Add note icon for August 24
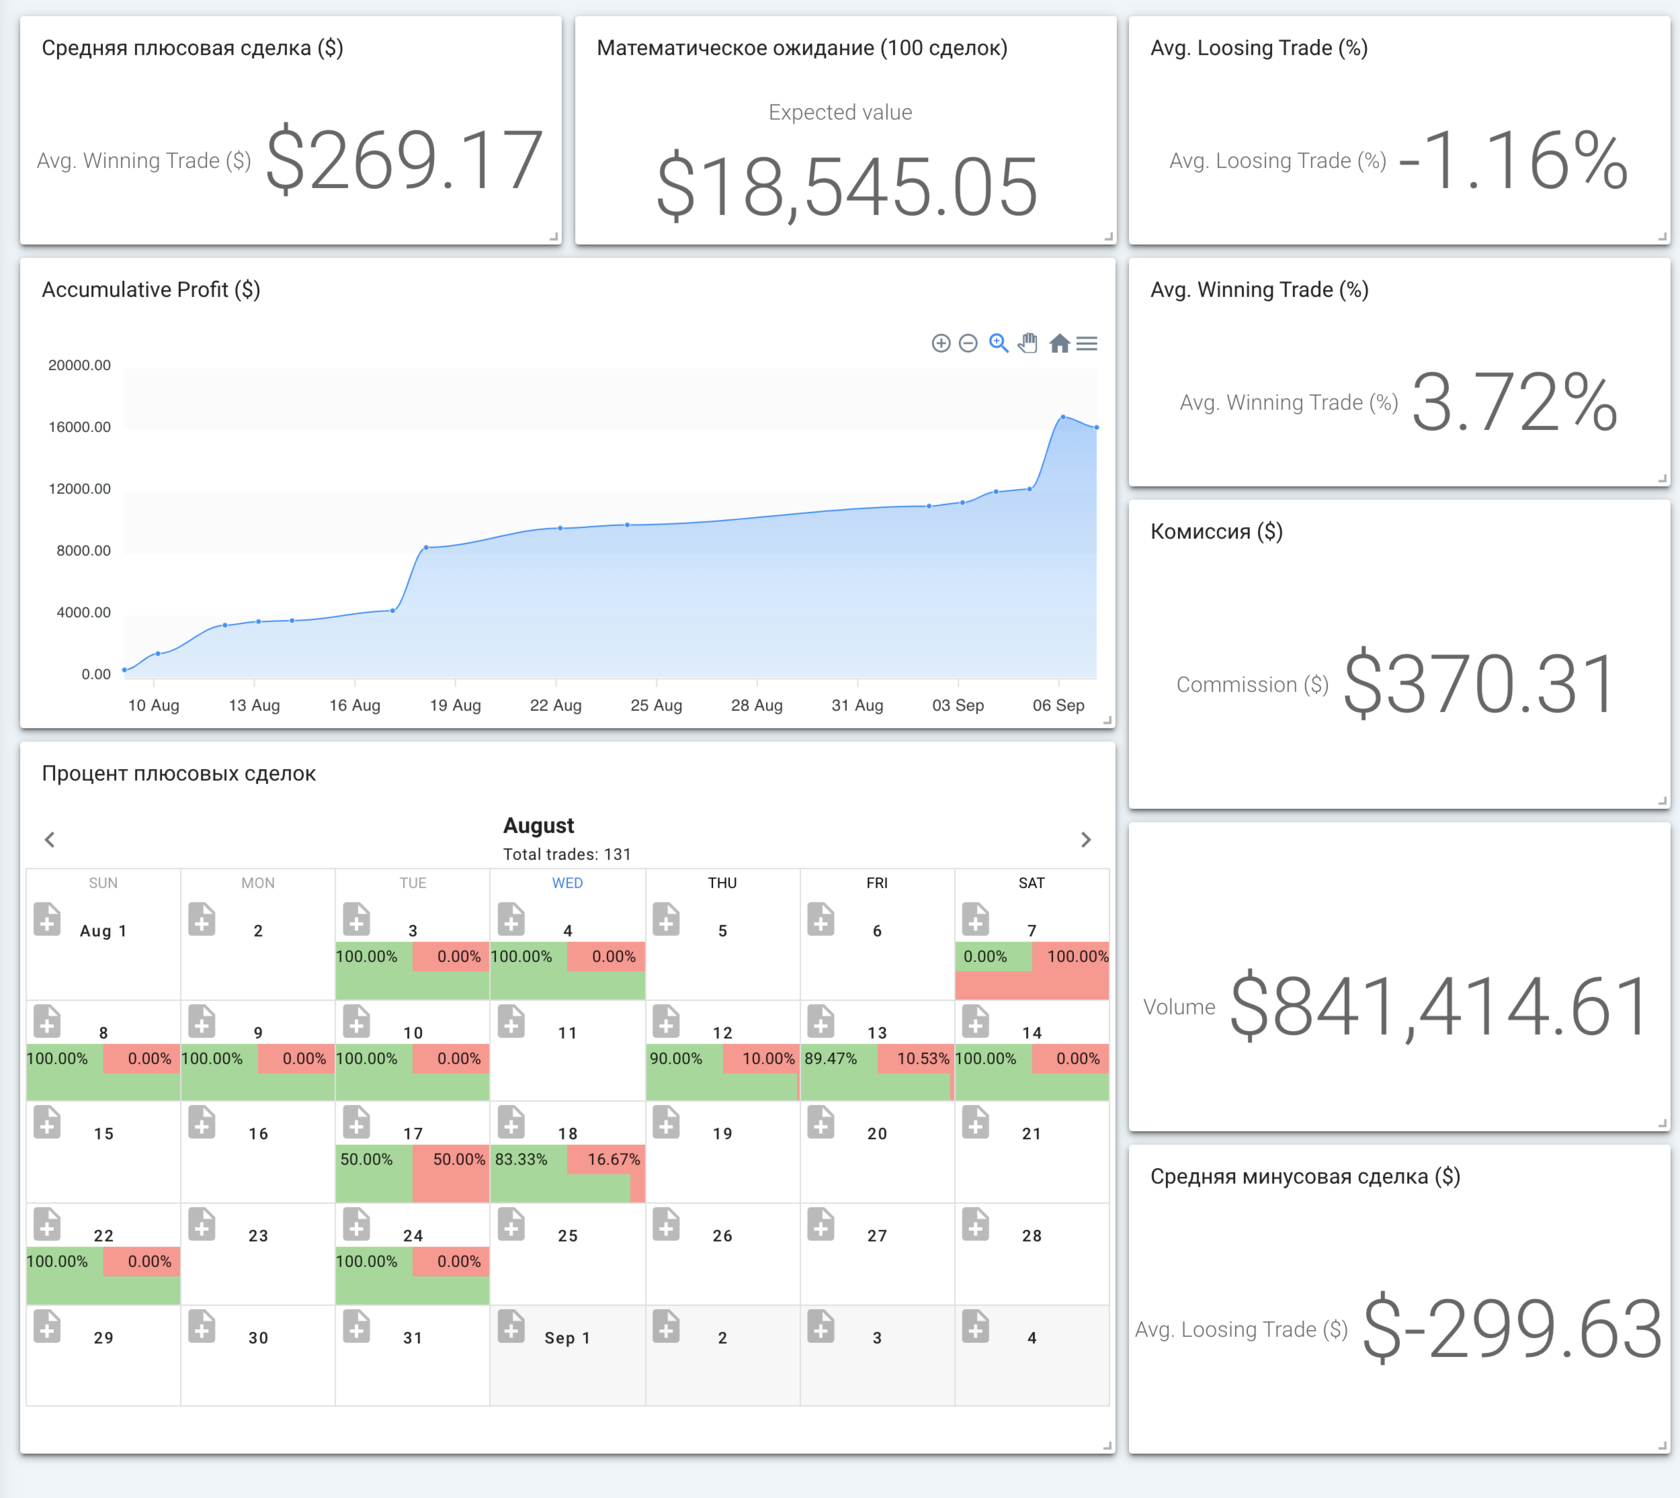 coord(357,1224)
